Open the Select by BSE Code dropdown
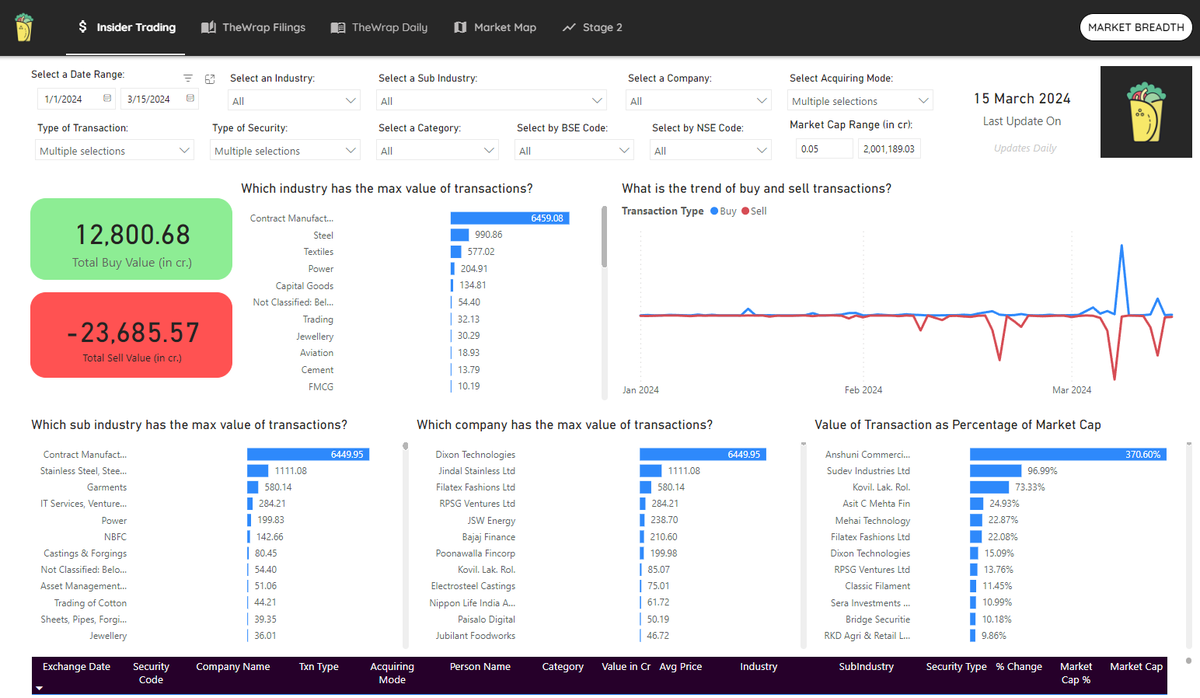 coord(575,151)
